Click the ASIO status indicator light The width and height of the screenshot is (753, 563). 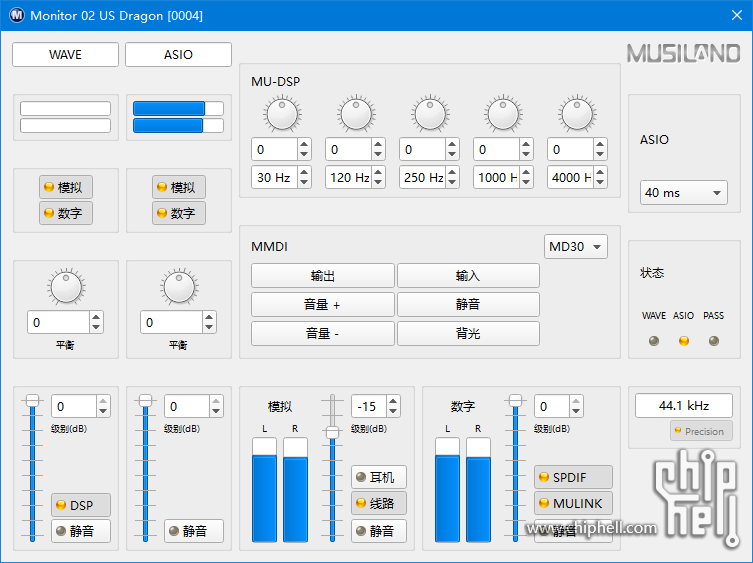683,341
